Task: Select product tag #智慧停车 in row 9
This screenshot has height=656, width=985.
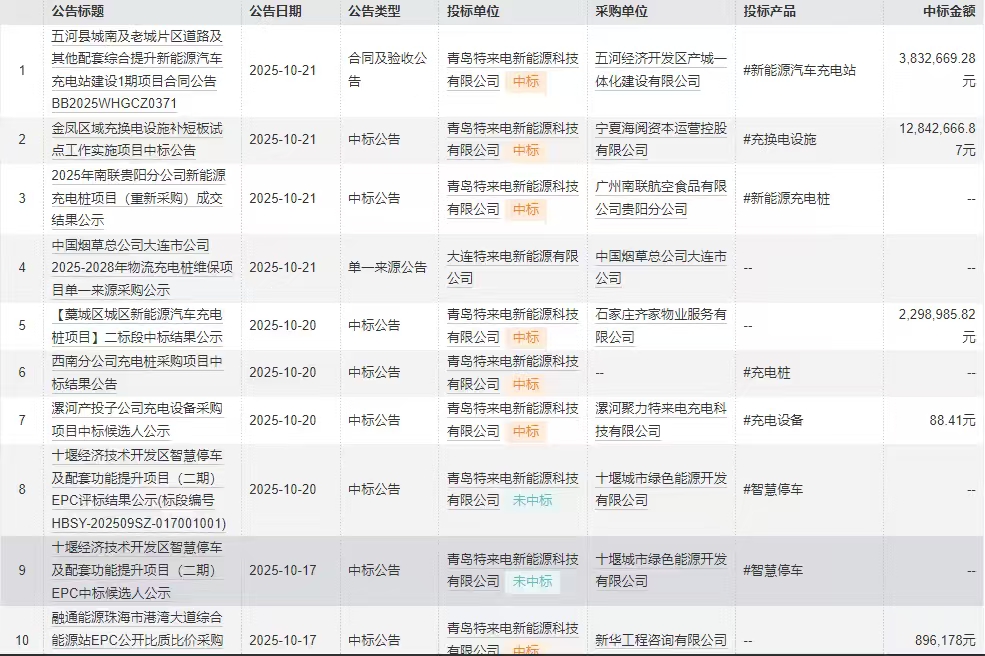Action: (x=773, y=571)
